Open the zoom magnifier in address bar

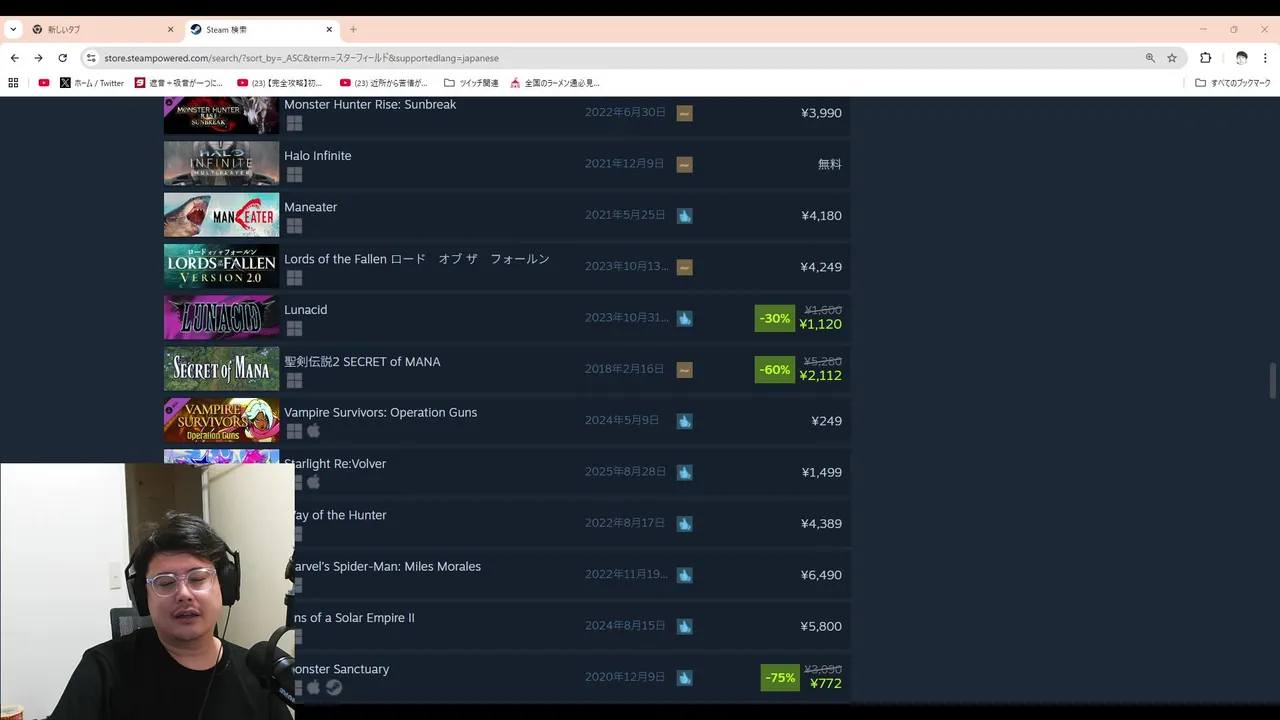click(1150, 58)
